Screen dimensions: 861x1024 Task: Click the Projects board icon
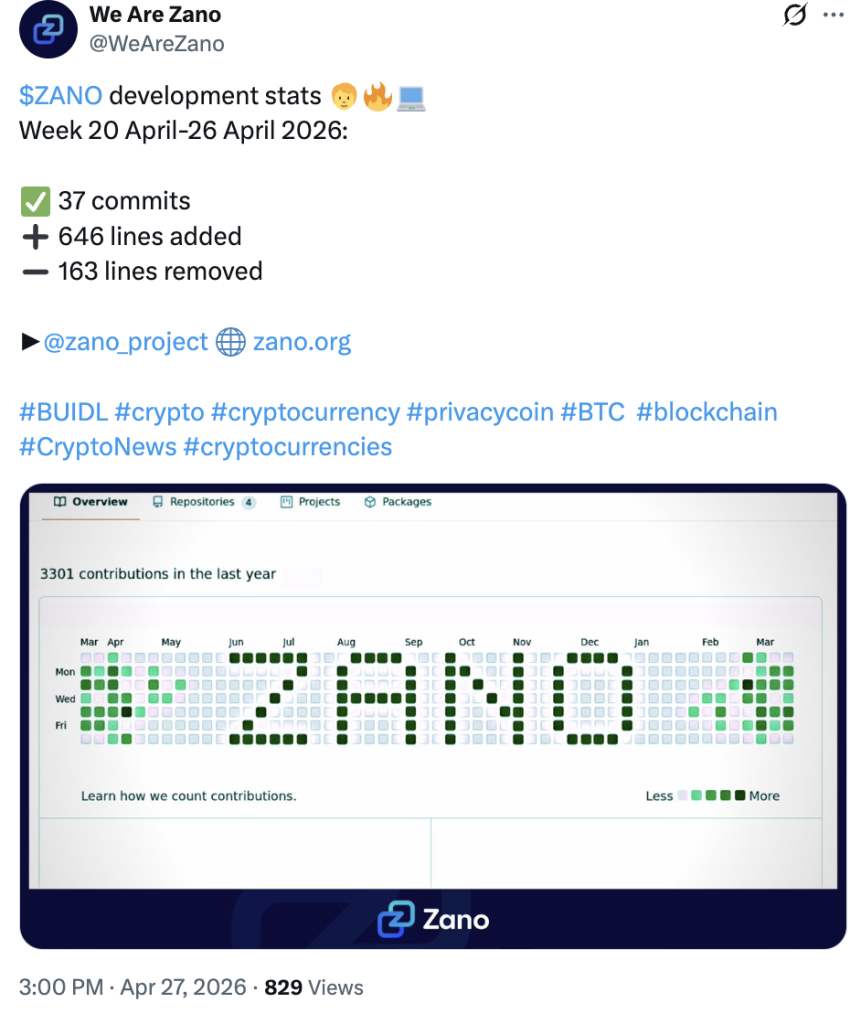(x=286, y=502)
